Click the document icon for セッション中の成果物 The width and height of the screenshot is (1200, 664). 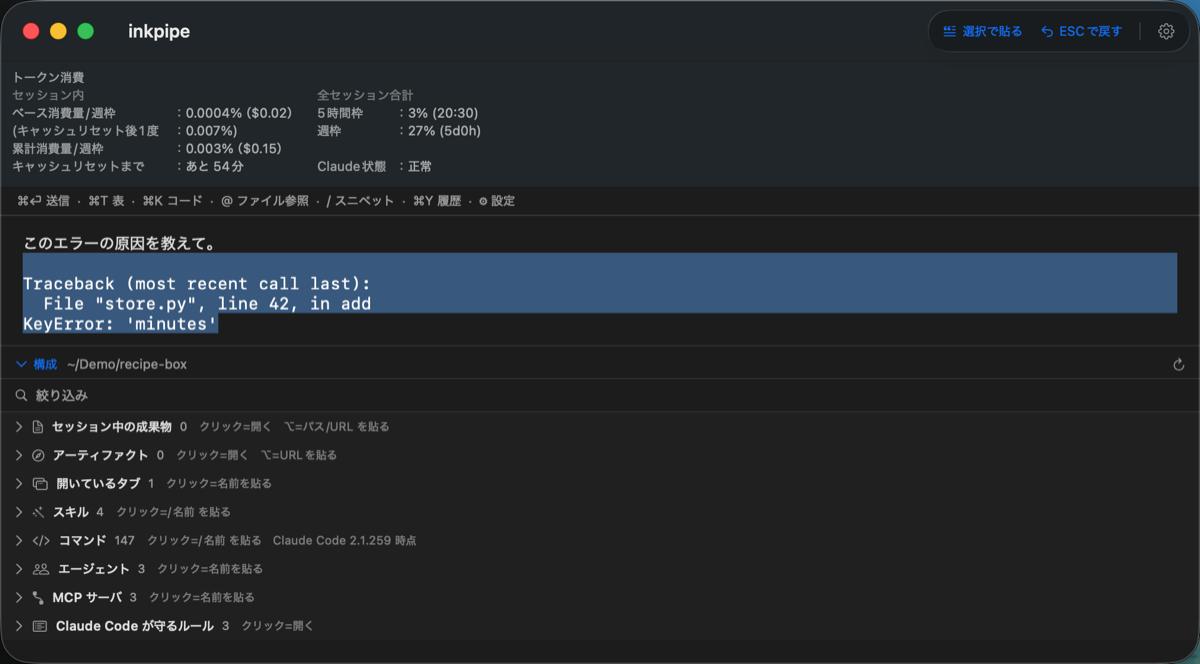38,427
